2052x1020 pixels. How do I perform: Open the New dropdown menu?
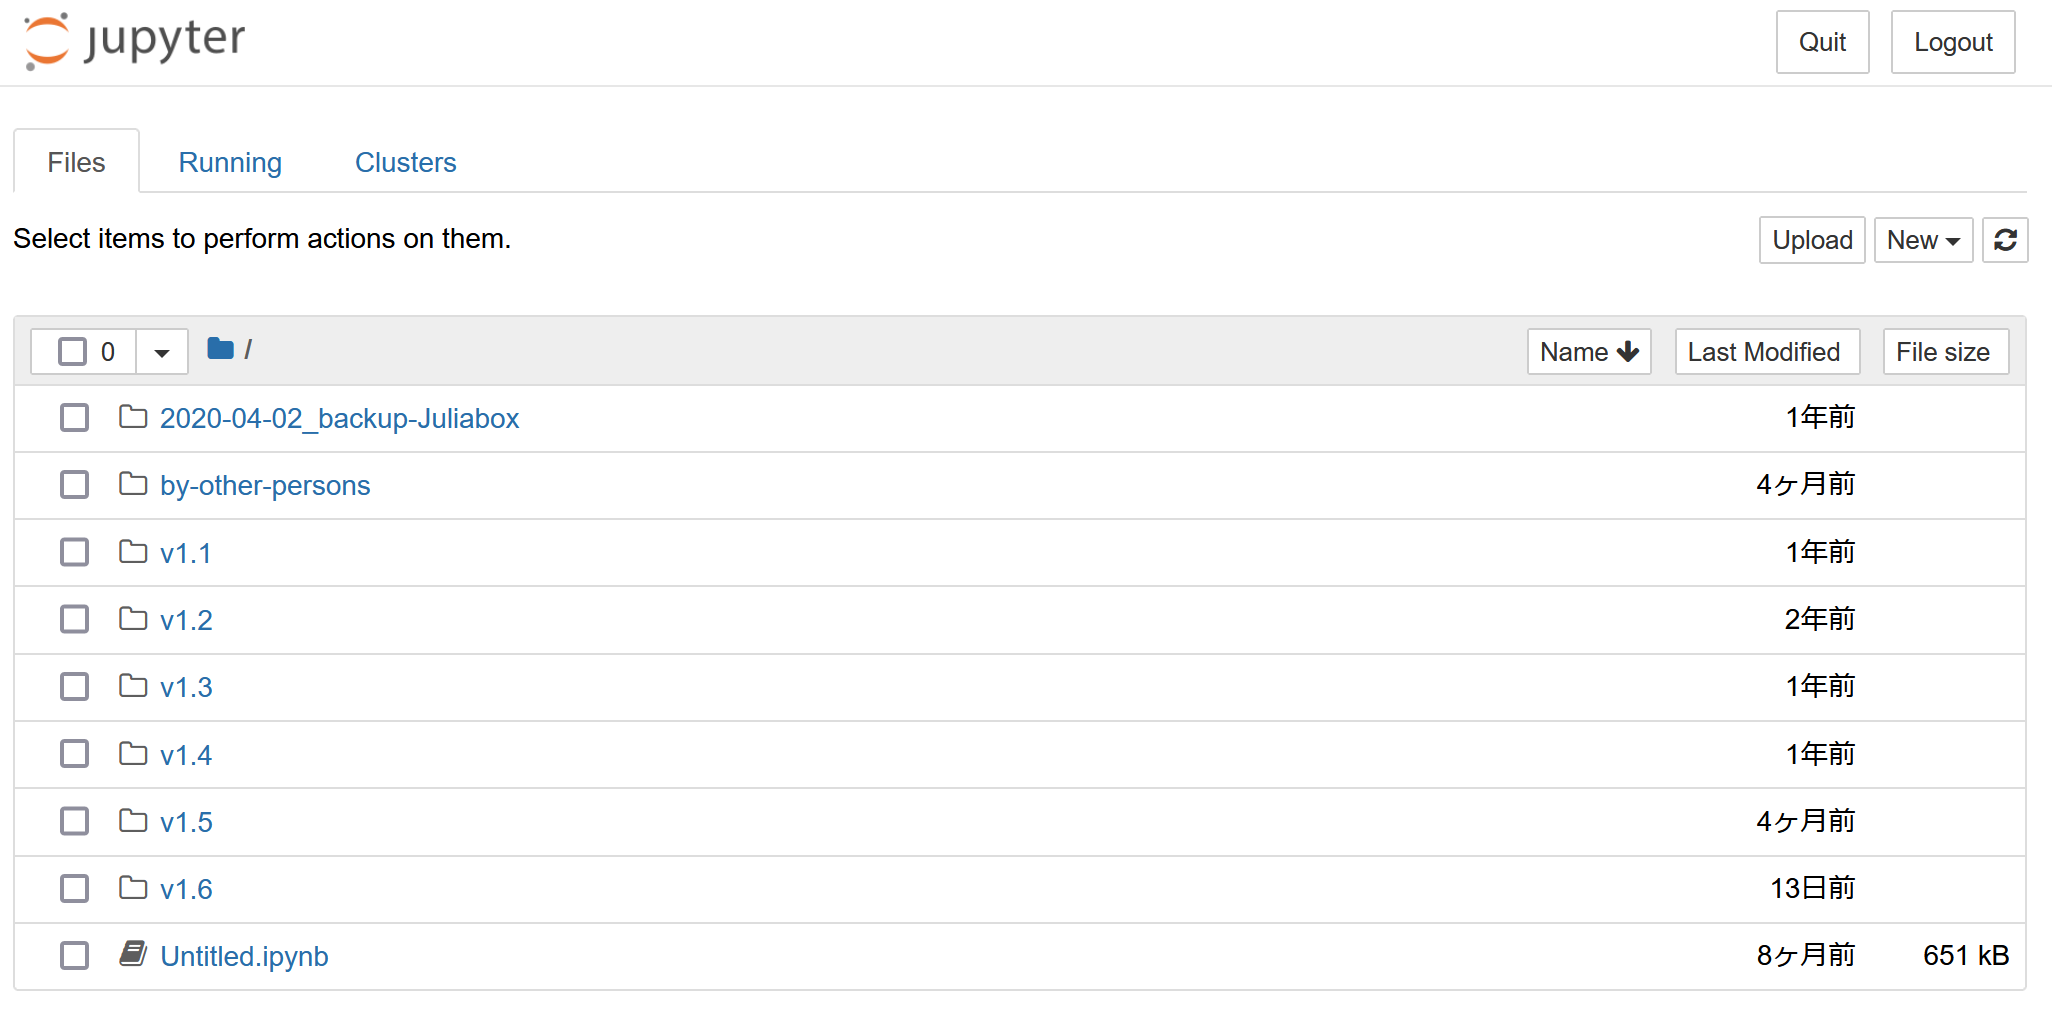[1922, 240]
